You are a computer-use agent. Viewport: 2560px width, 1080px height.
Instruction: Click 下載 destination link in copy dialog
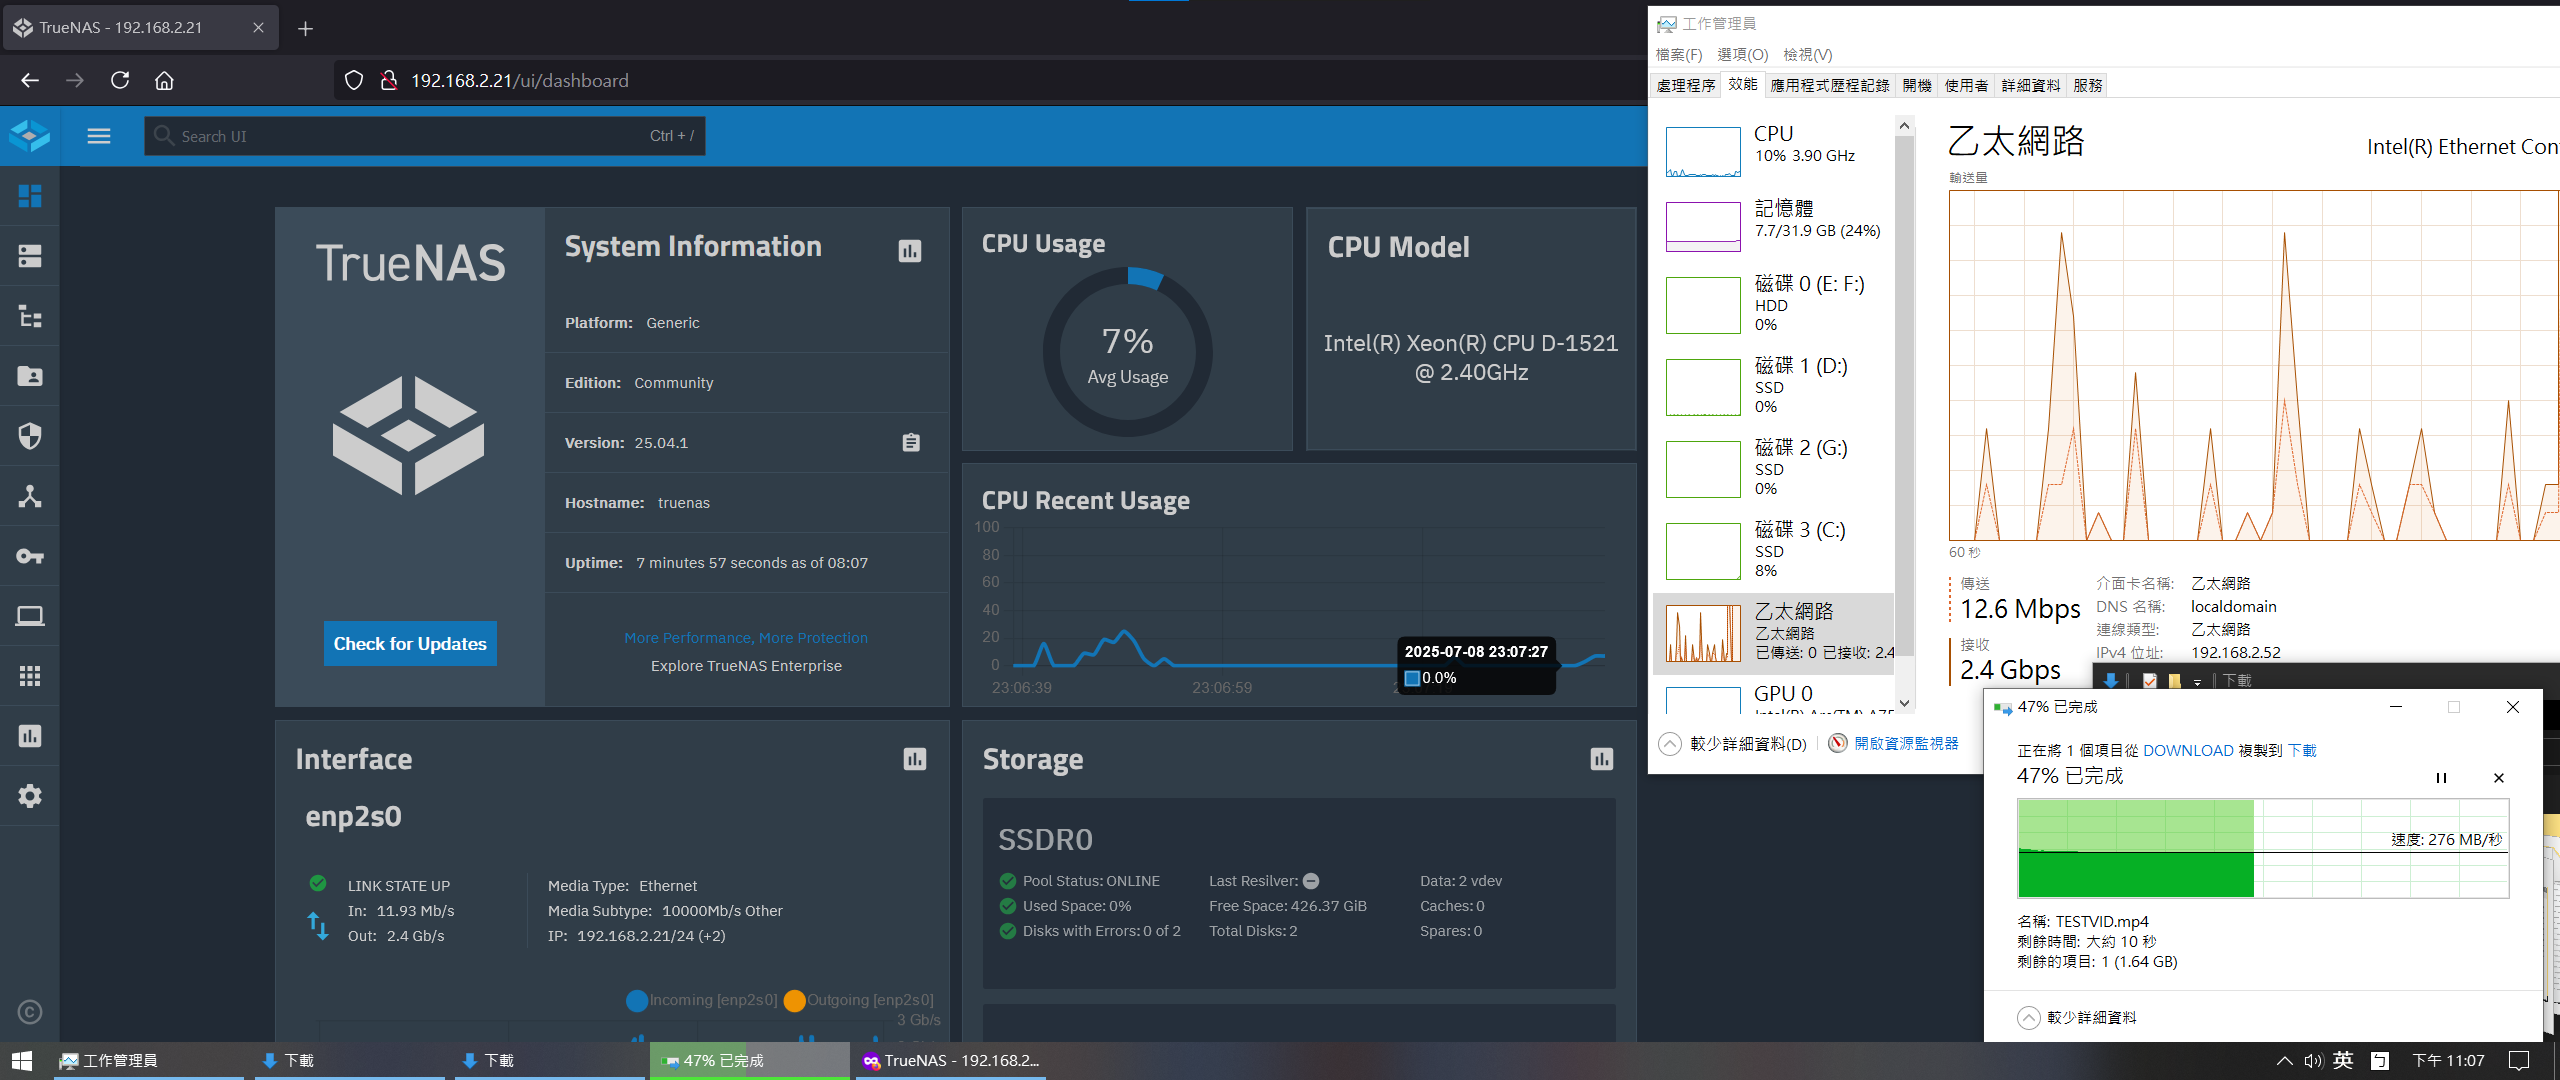pyautogui.click(x=2302, y=750)
